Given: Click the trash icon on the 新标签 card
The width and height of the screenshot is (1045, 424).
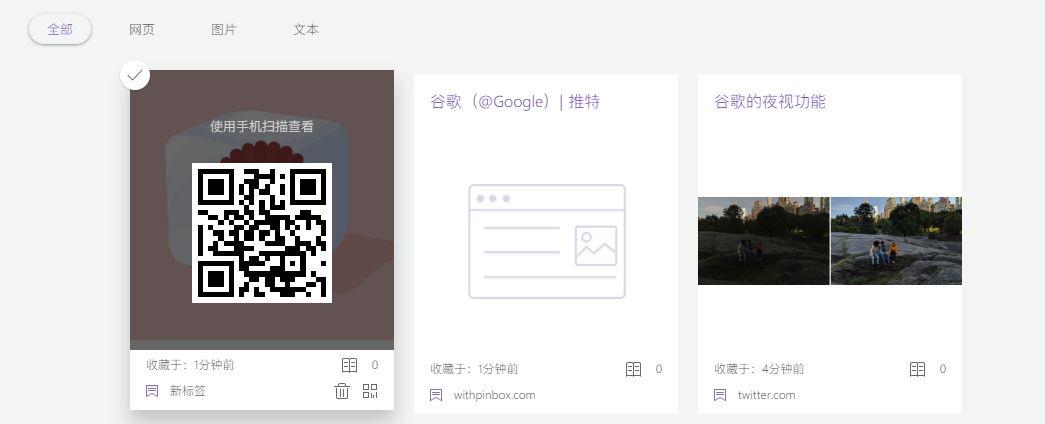Looking at the screenshot, I should 342,391.
